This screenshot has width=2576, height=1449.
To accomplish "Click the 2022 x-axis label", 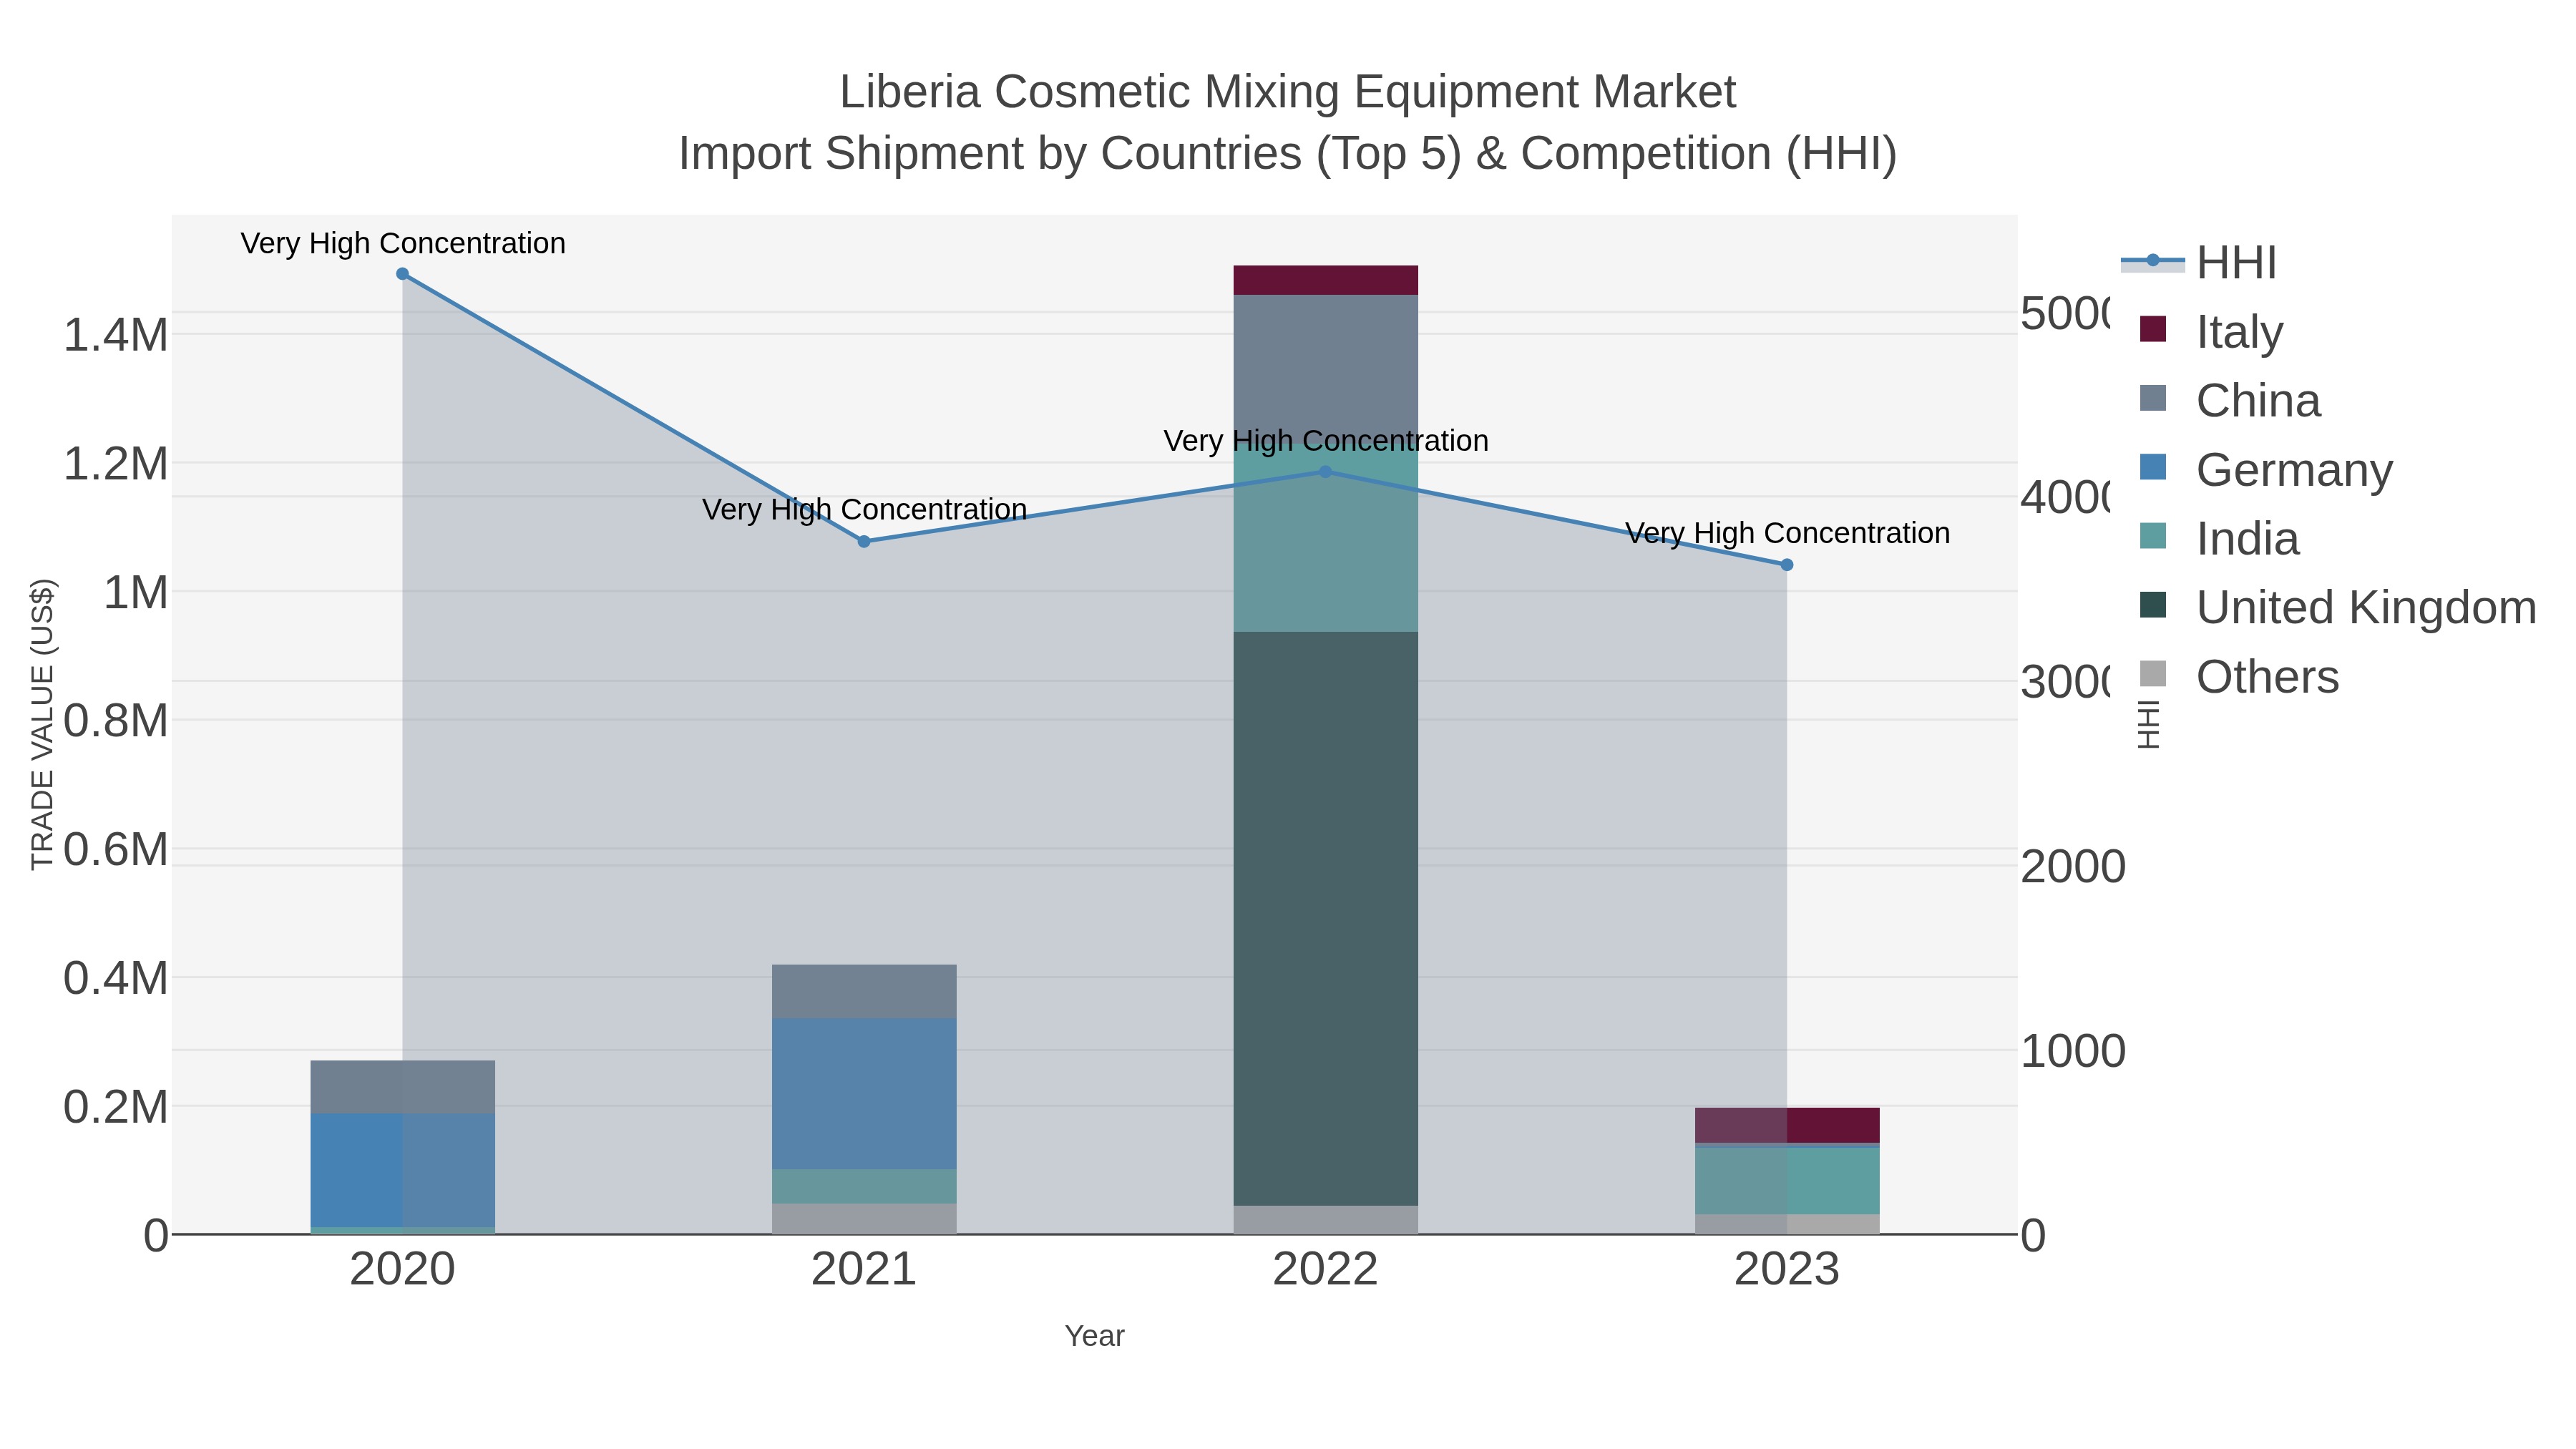I will [1325, 1270].
